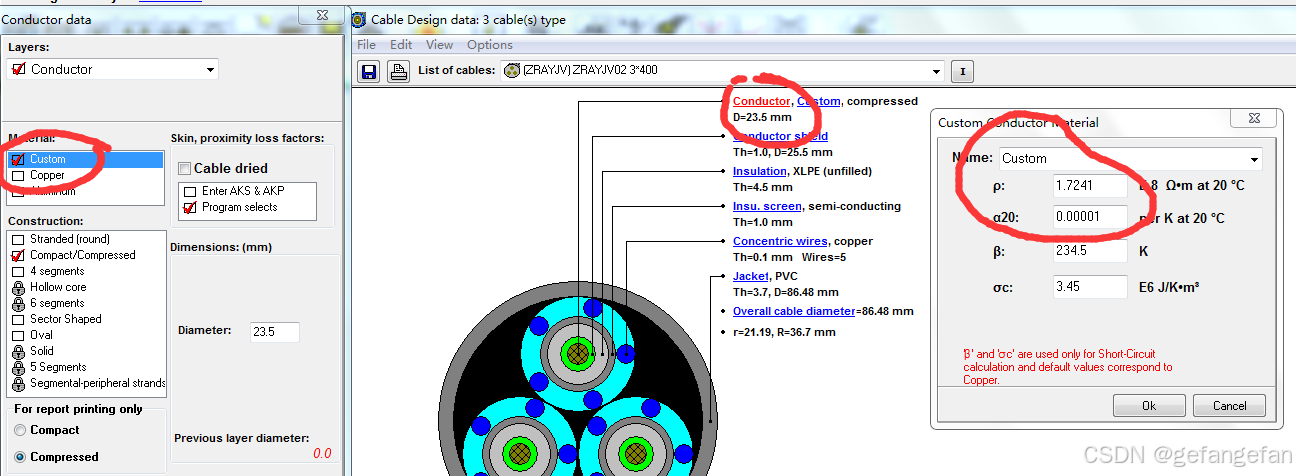Image resolution: width=1296 pixels, height=476 pixels.
Task: Close the Conductor data window
Action: (323, 15)
